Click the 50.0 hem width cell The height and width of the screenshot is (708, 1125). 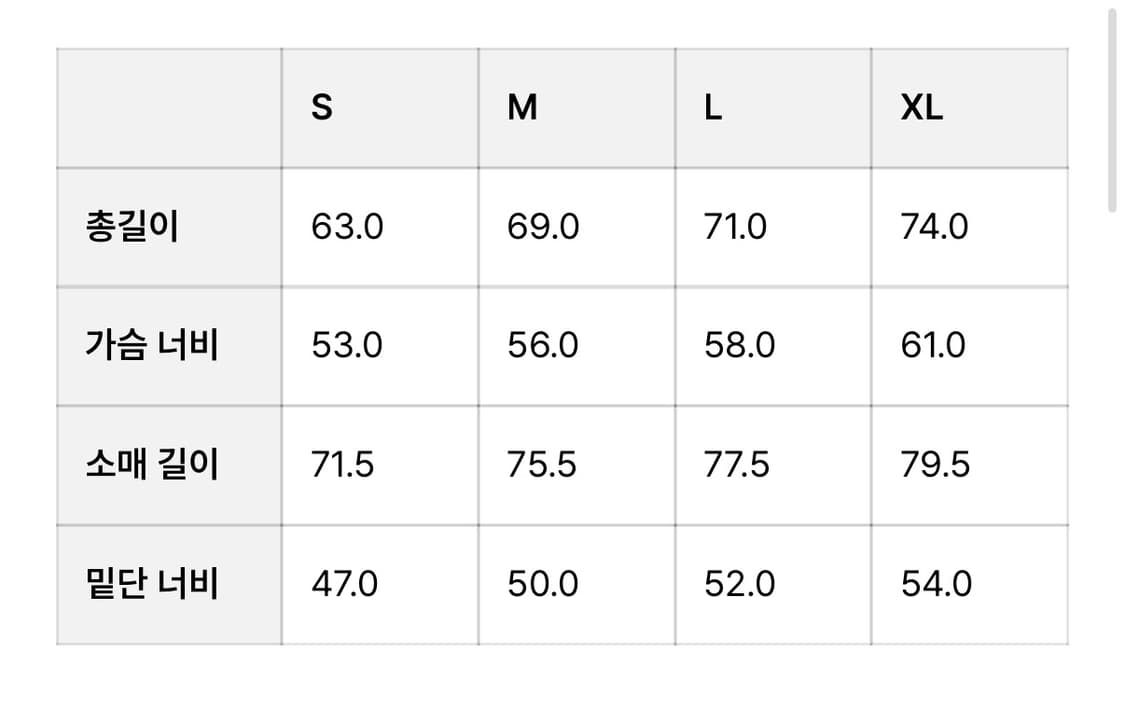543,584
